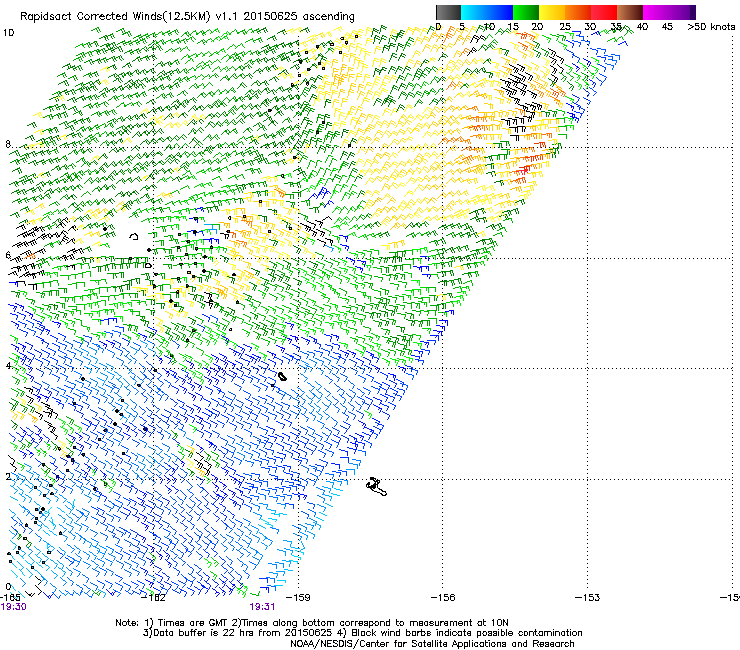740x650 pixels.
Task: Click the '>50 knots' legend label
Action: tap(711, 27)
